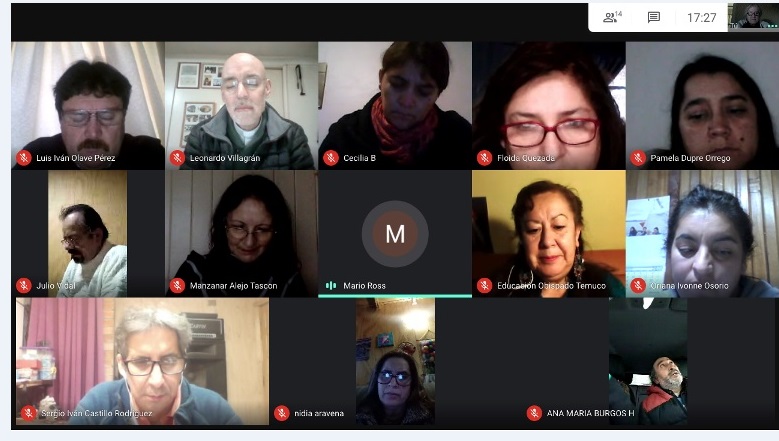Select Sergio Iván Castillo Rodríguez video tile
This screenshot has height=441, width=779.
coord(143,361)
